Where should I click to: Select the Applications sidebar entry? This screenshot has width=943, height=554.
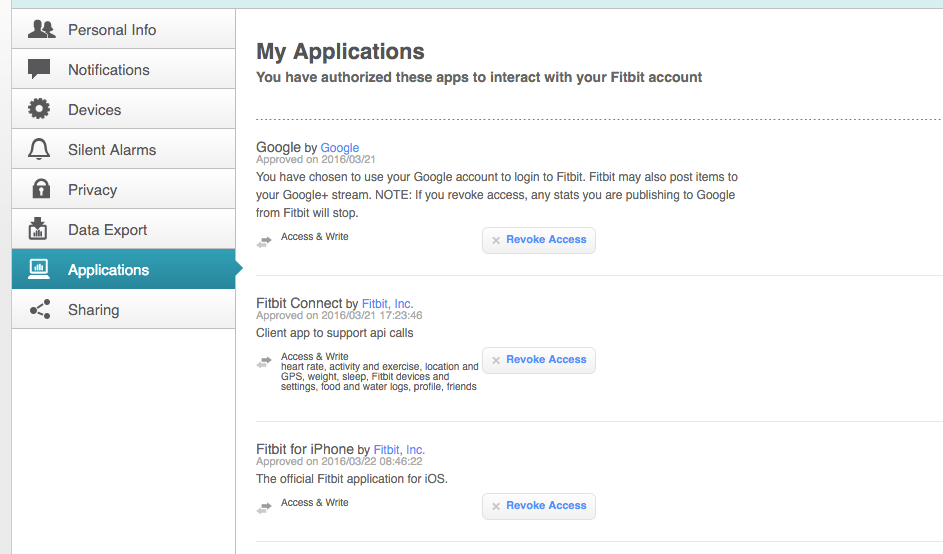(123, 269)
